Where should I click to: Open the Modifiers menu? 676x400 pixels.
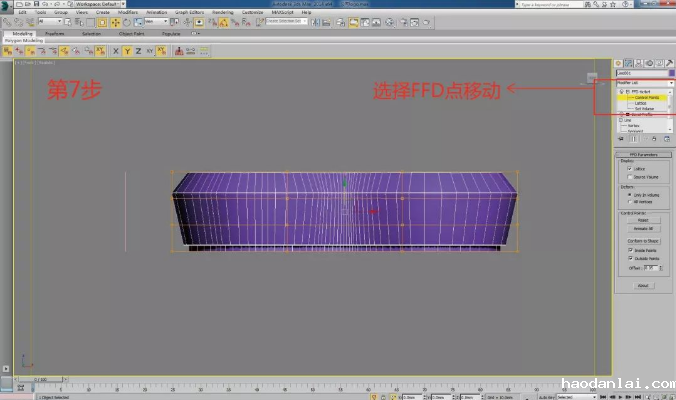(128, 12)
